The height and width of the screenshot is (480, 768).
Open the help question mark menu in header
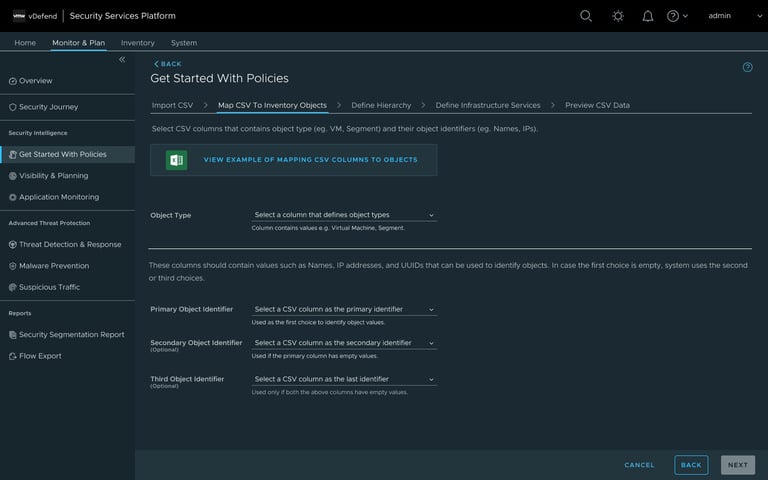pos(677,16)
